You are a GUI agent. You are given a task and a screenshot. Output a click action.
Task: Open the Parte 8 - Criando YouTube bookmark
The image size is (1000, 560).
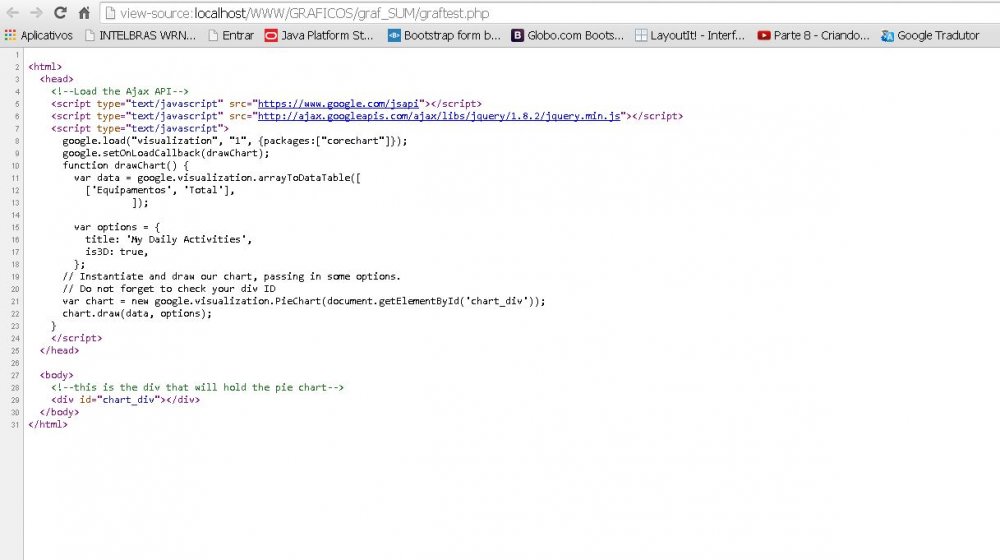click(x=813, y=35)
